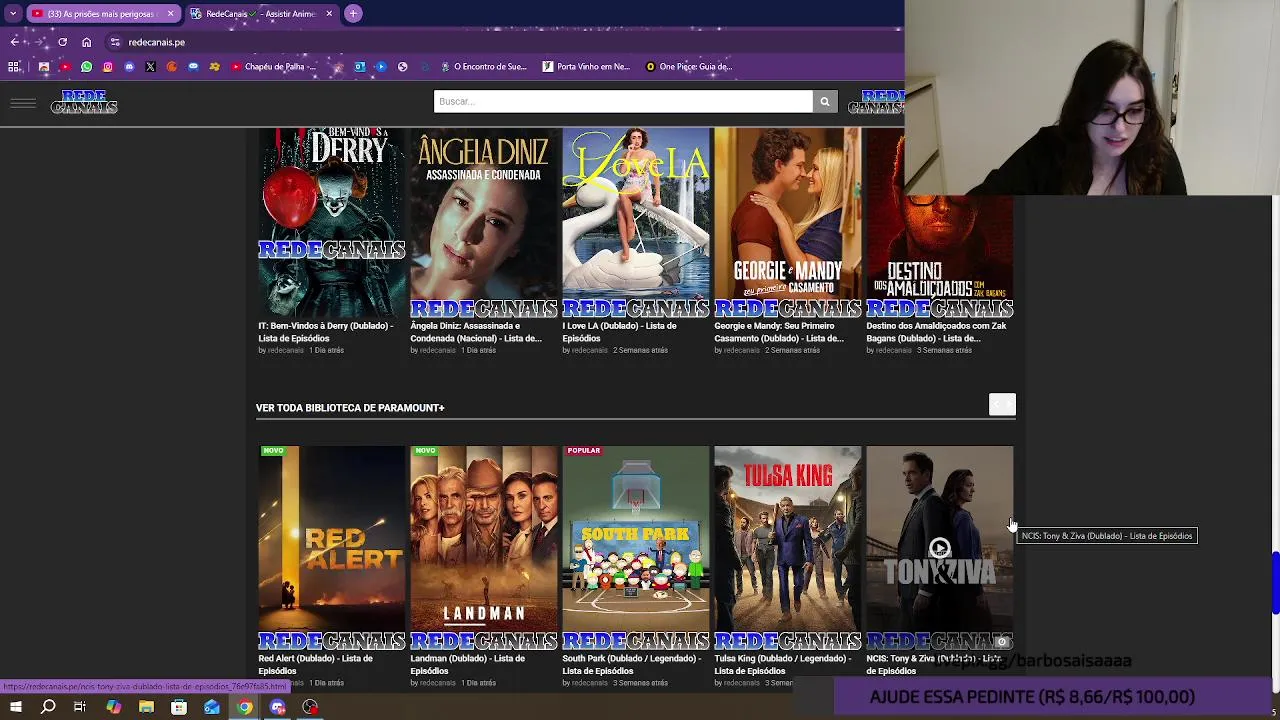
Task: Open Microsoft Store from the taskbar
Action: tap(179, 707)
